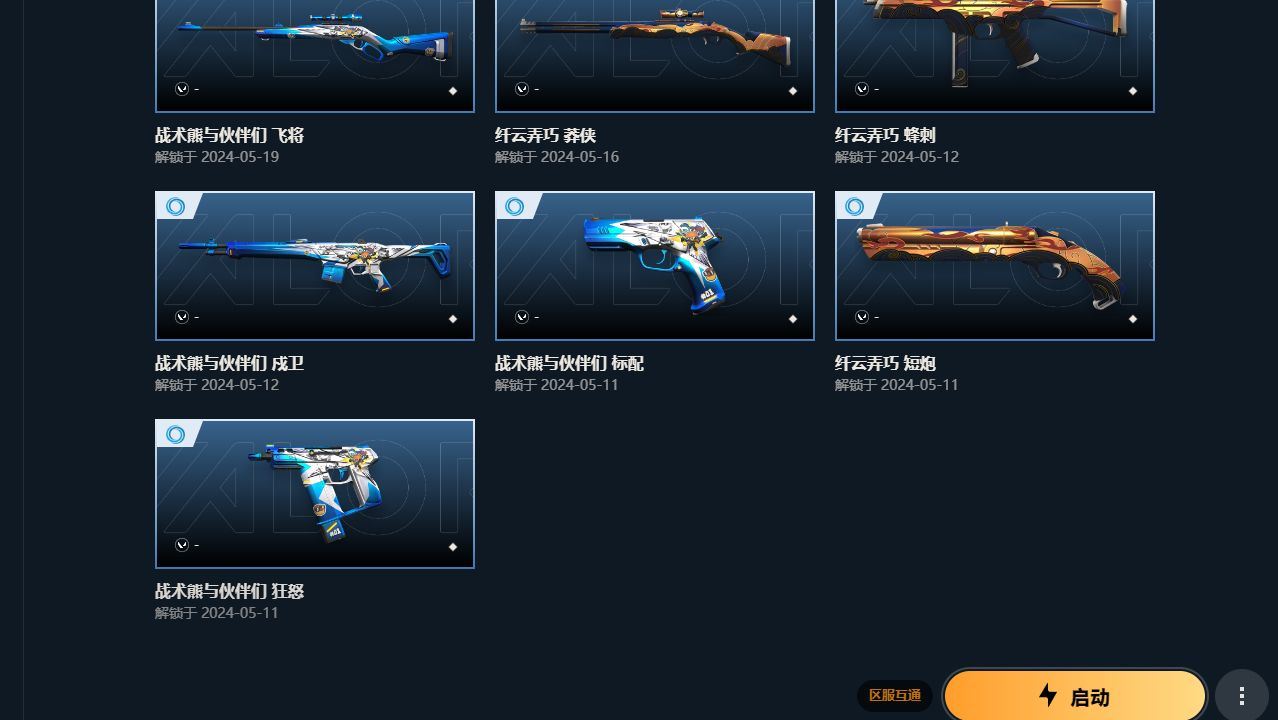Viewport: 1278px width, 720px height.
Task: Click circular badge icon on 短炮 shotgun card
Action: pos(855,207)
